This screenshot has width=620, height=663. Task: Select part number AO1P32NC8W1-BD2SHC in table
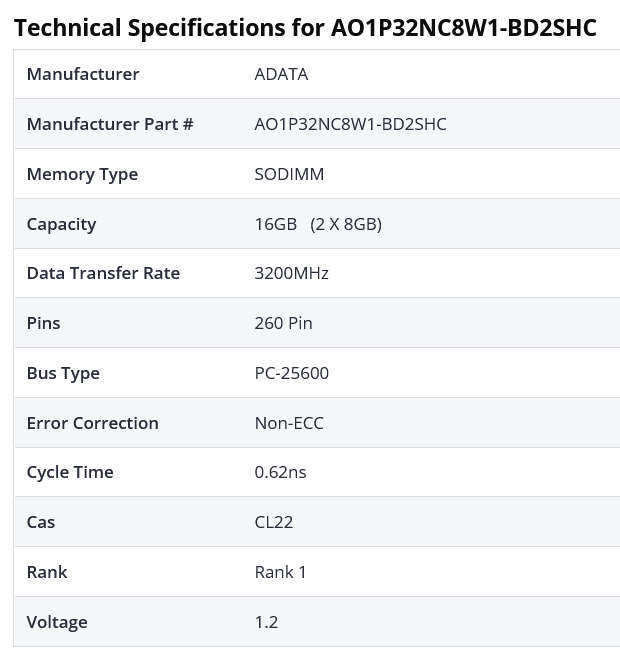(x=351, y=124)
